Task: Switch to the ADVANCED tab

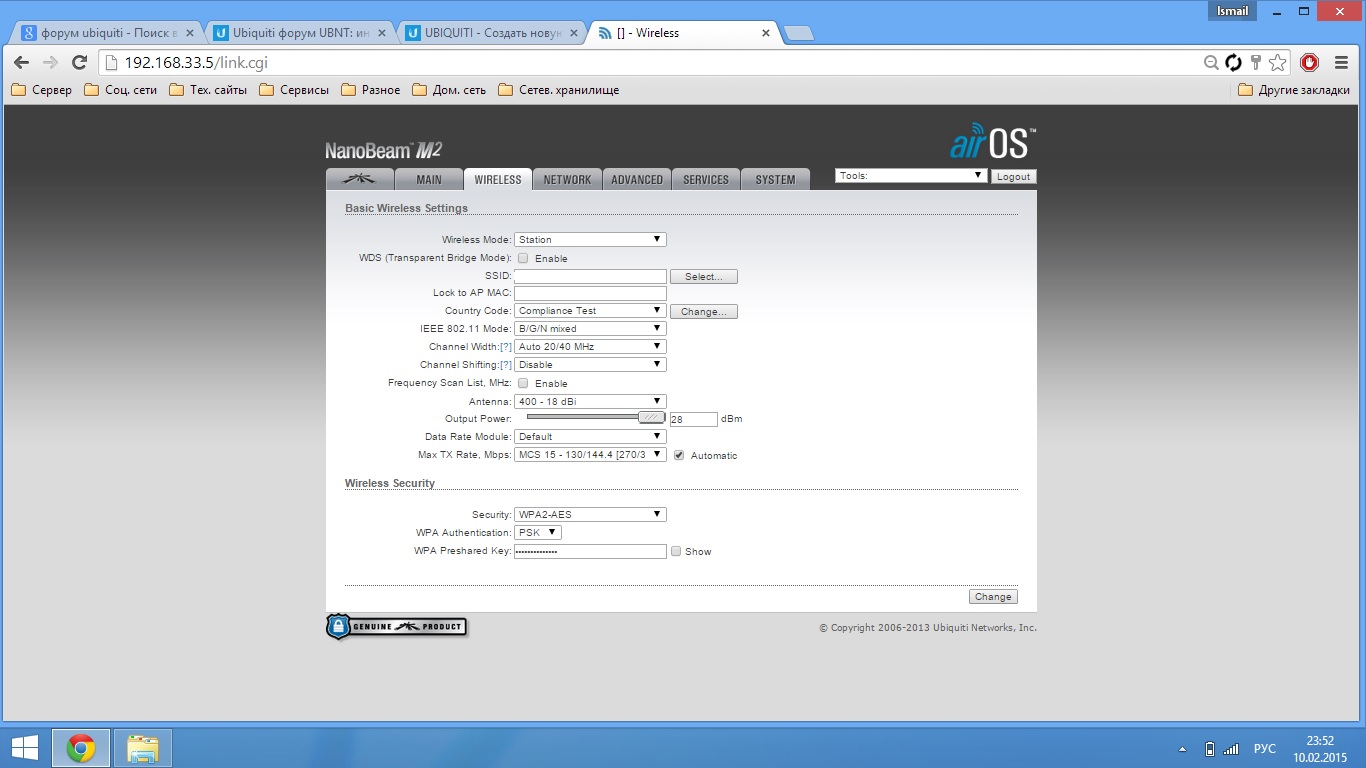Action: 637,180
